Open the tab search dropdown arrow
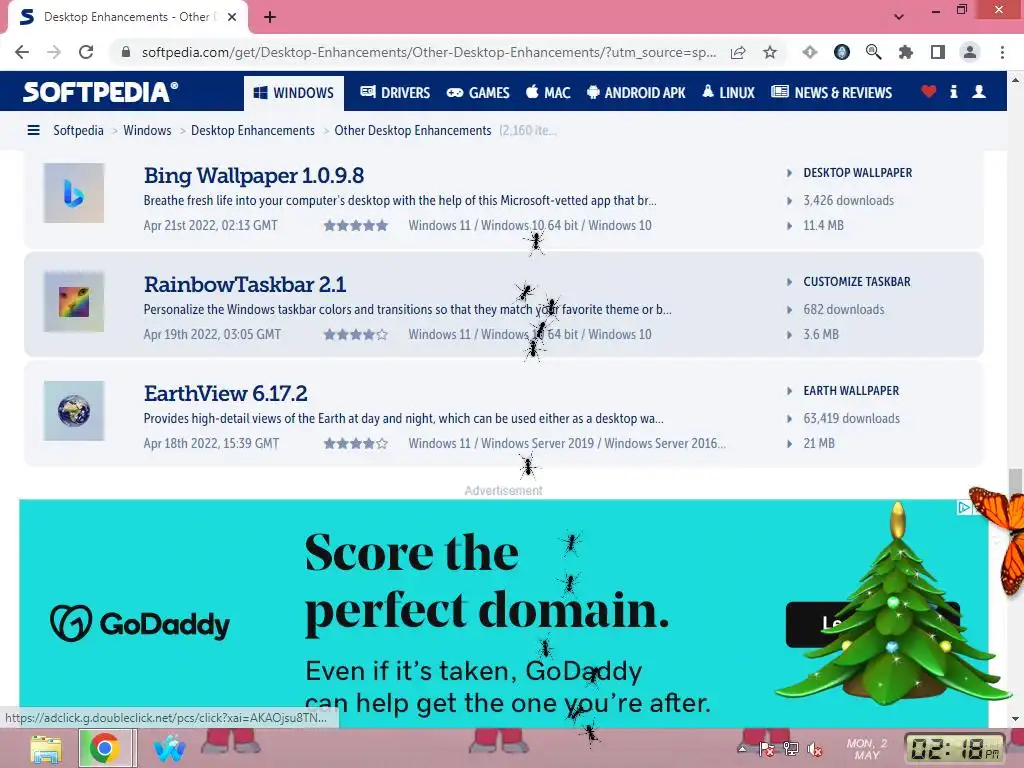 899,17
